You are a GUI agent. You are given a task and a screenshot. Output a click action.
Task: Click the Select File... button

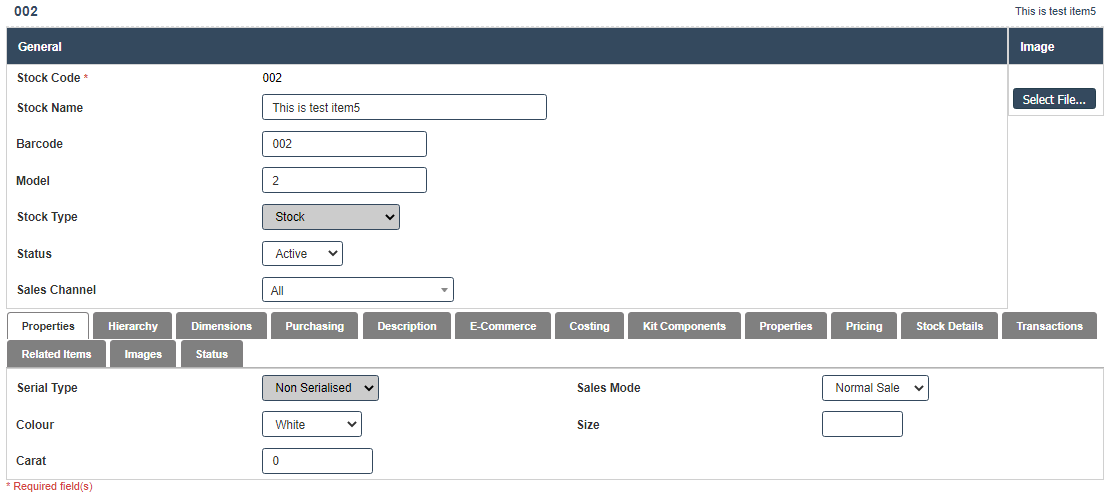(x=1054, y=99)
